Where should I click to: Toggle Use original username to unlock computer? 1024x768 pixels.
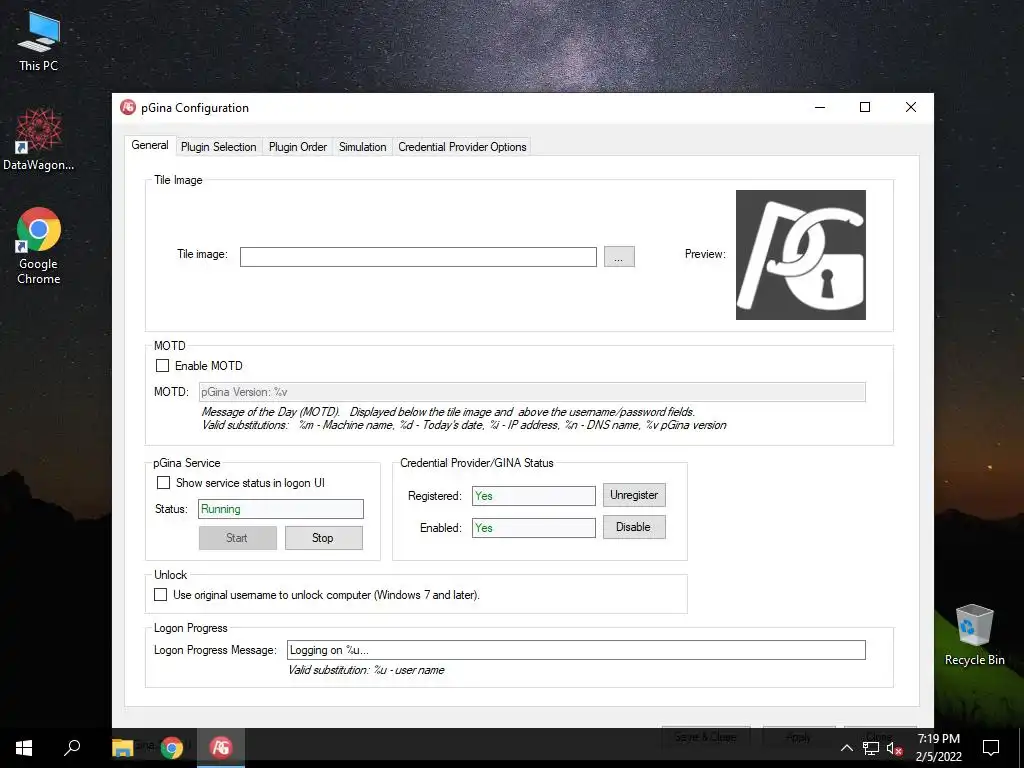(x=161, y=594)
